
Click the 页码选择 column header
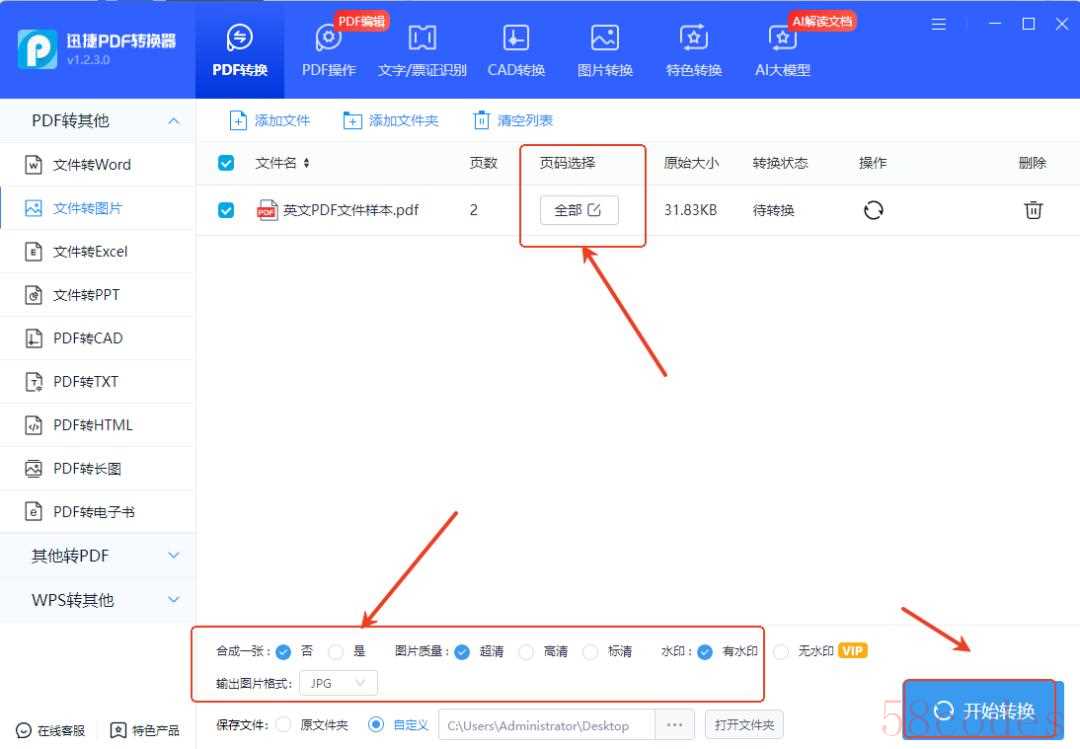point(568,163)
